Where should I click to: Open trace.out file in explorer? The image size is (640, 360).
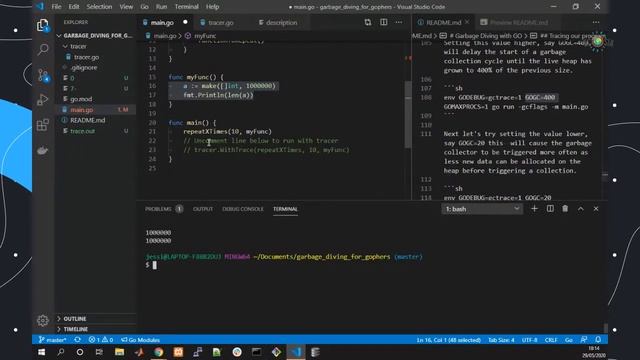coord(96,131)
